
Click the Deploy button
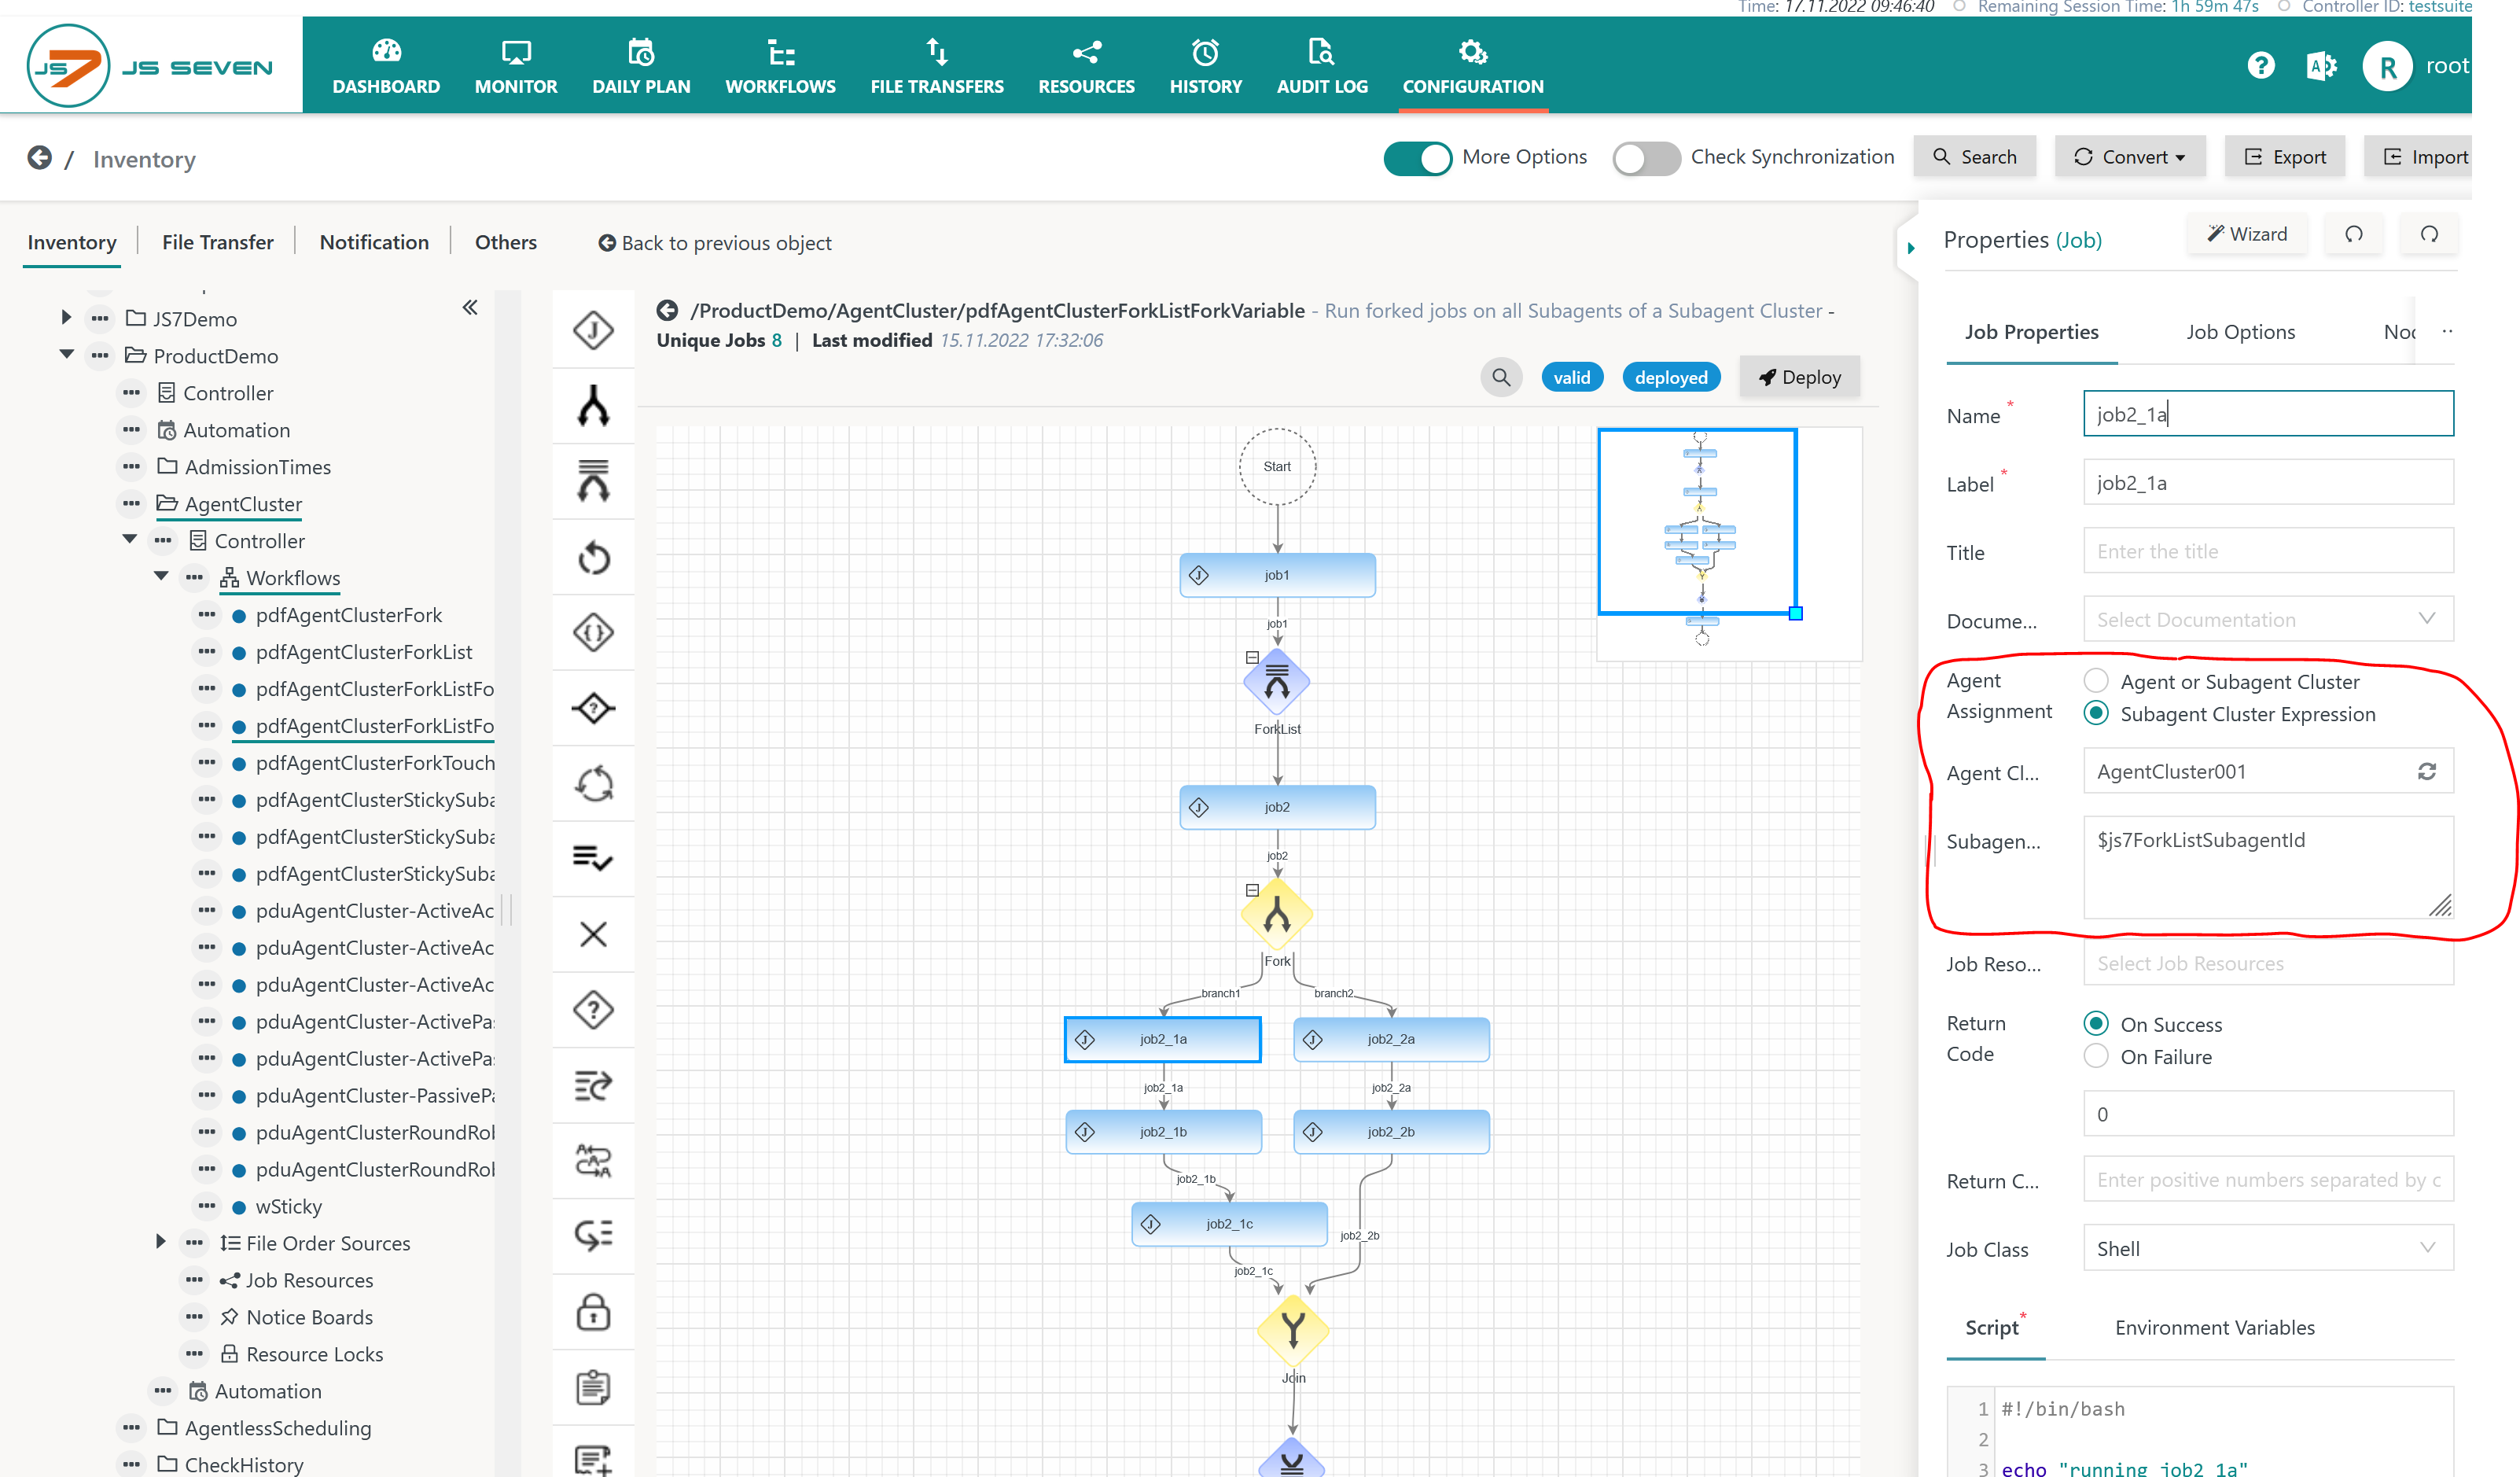[1798, 377]
